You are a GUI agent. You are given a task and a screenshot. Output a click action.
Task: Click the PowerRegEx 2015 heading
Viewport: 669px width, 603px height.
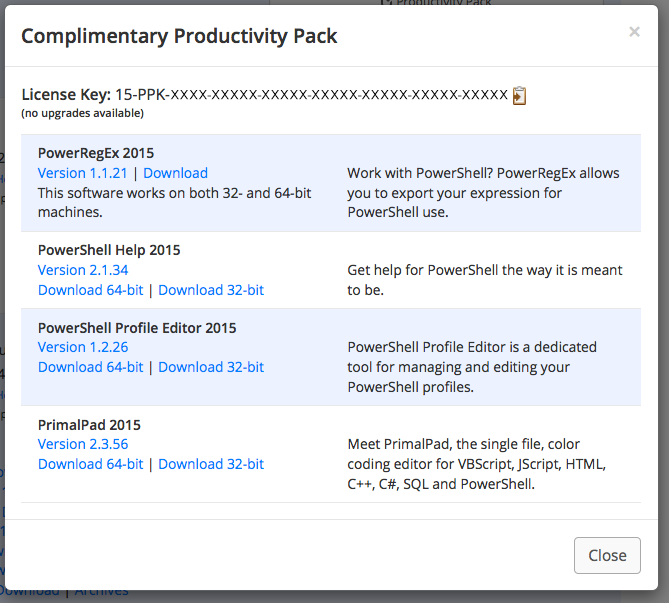point(96,153)
